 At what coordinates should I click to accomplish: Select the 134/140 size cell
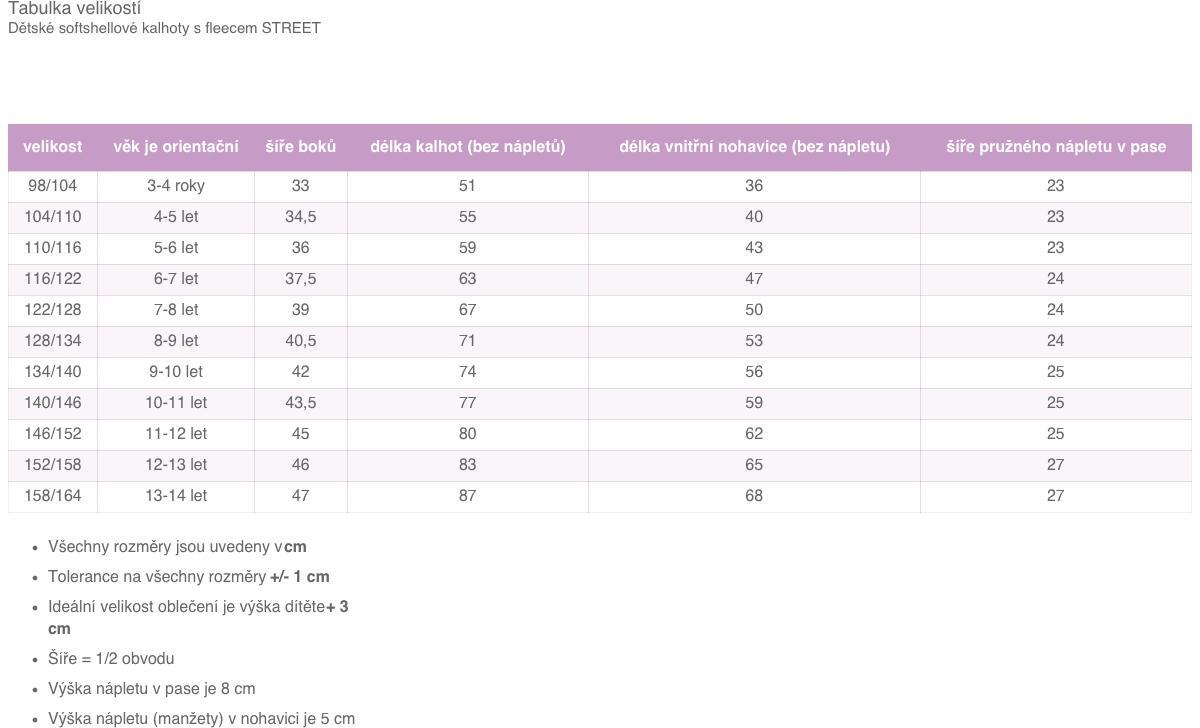tap(53, 372)
